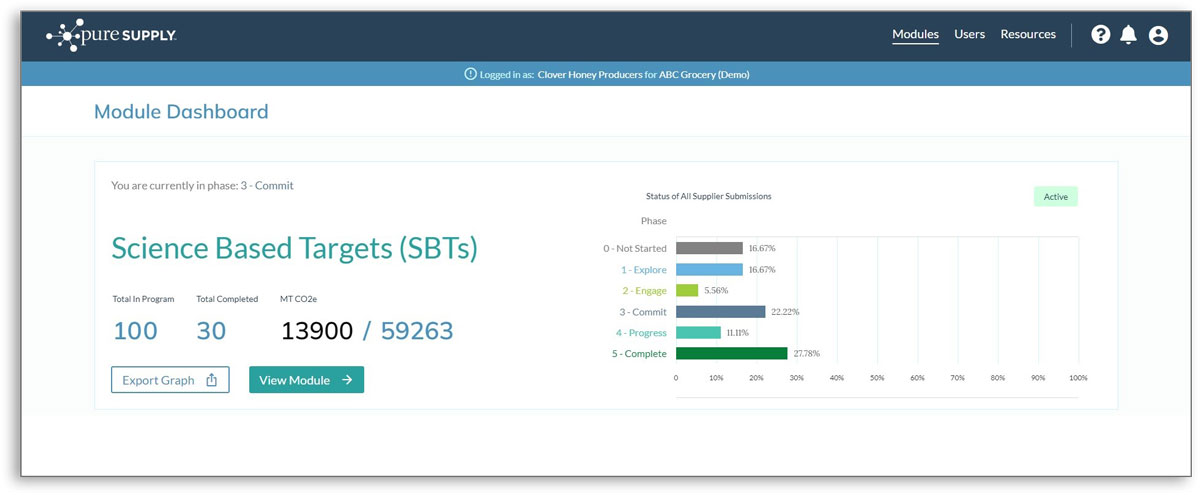Select the 5 - Complete dark green bar

tap(731, 353)
